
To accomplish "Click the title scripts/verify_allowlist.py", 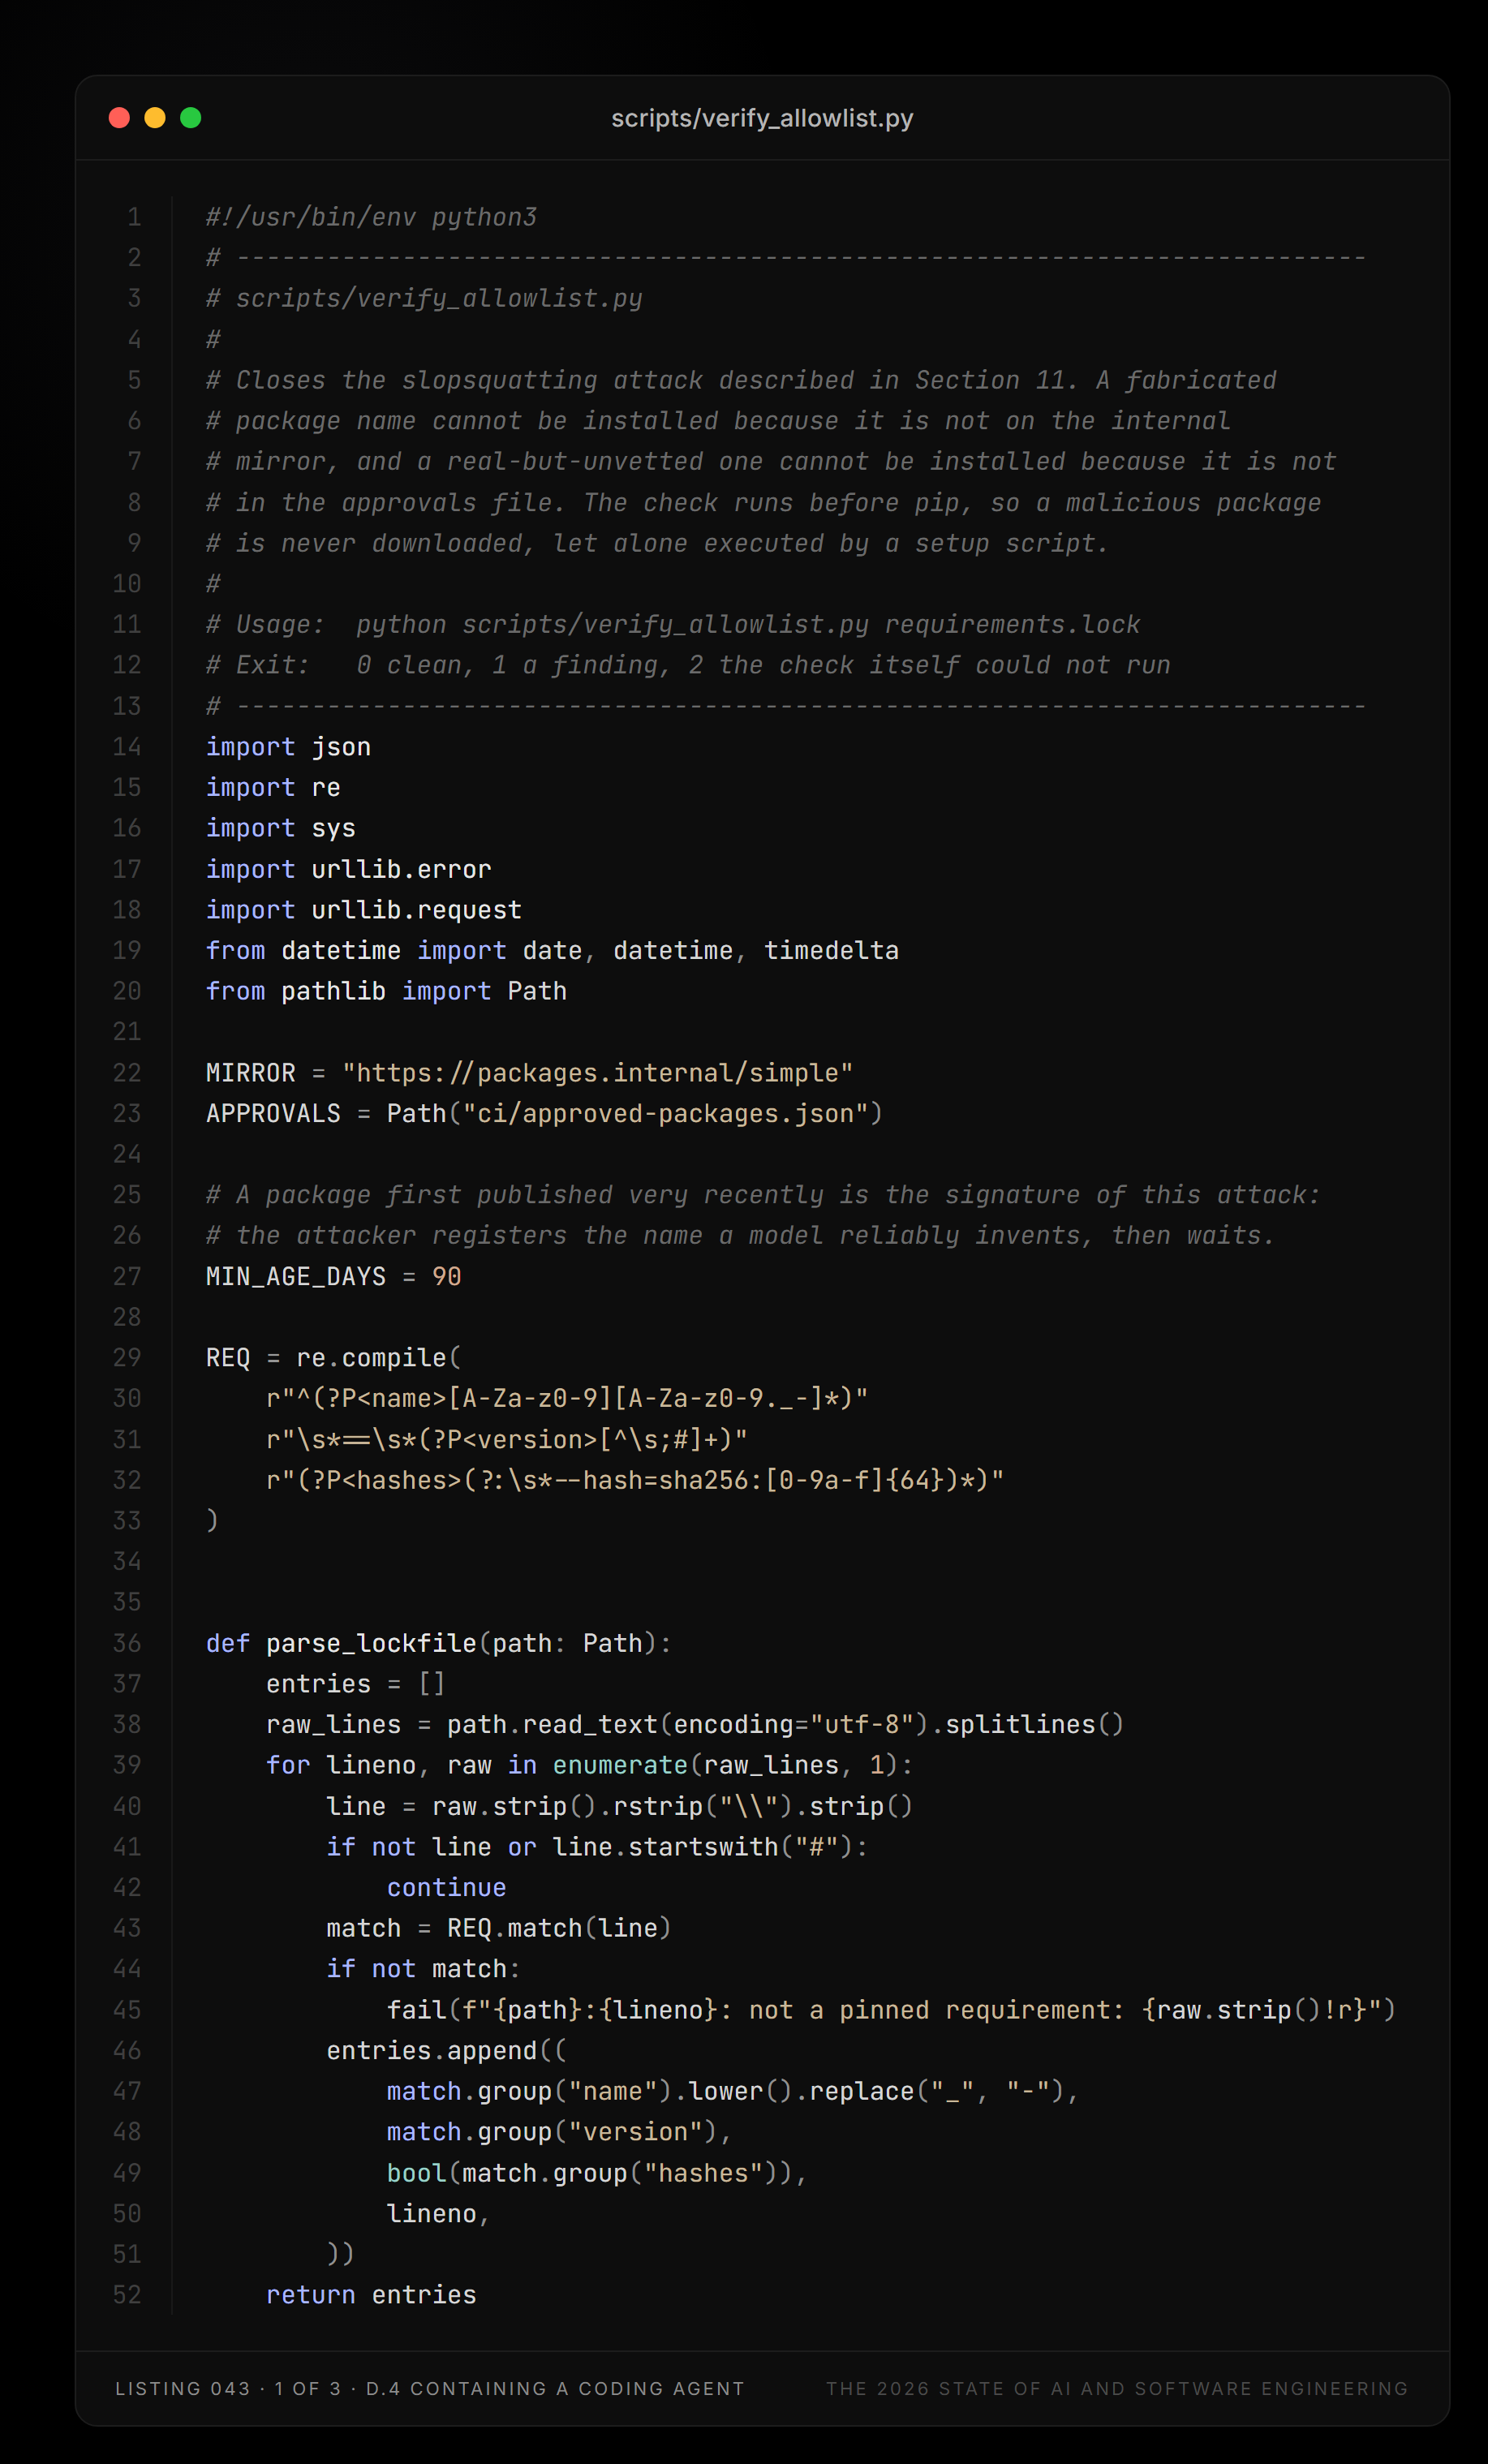I will coord(762,118).
